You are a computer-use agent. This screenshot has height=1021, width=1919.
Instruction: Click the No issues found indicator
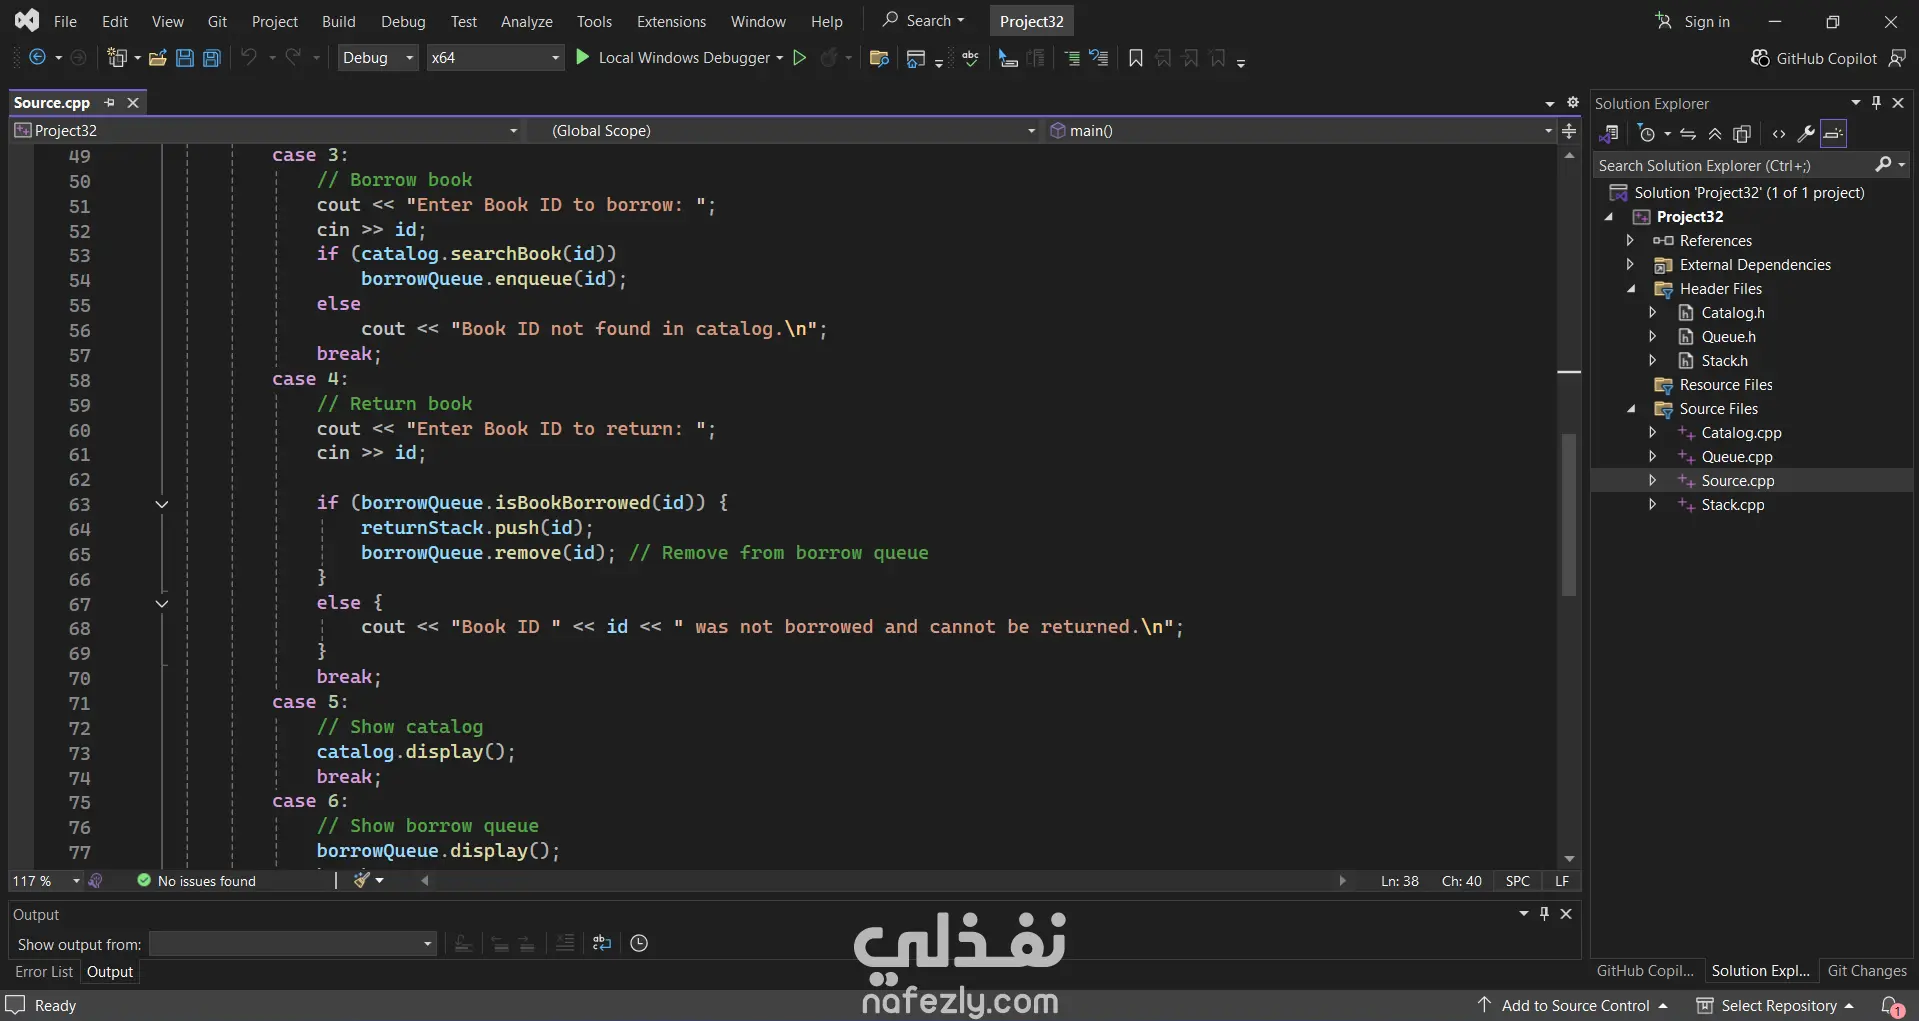click(x=196, y=881)
